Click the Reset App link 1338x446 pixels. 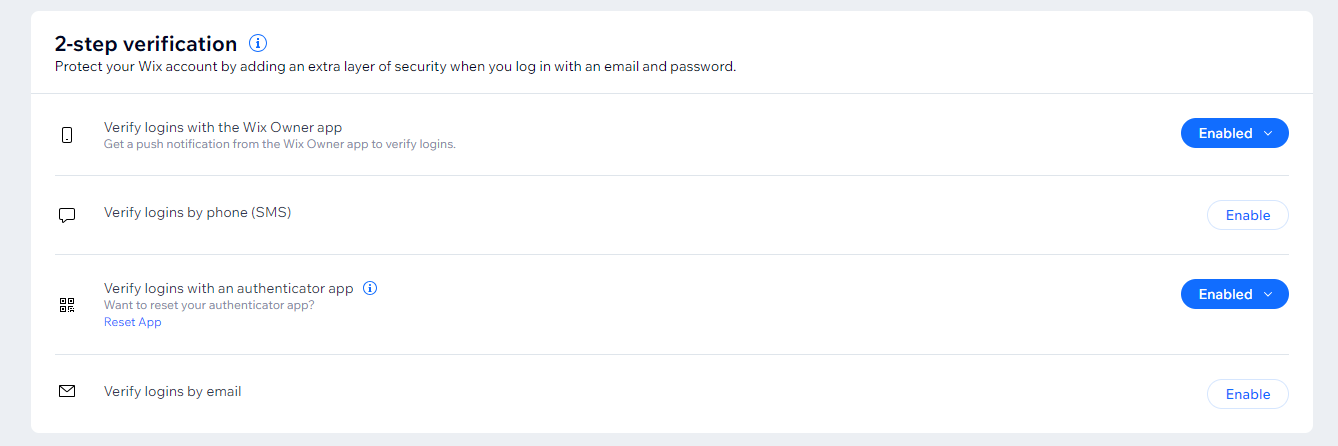tap(132, 322)
